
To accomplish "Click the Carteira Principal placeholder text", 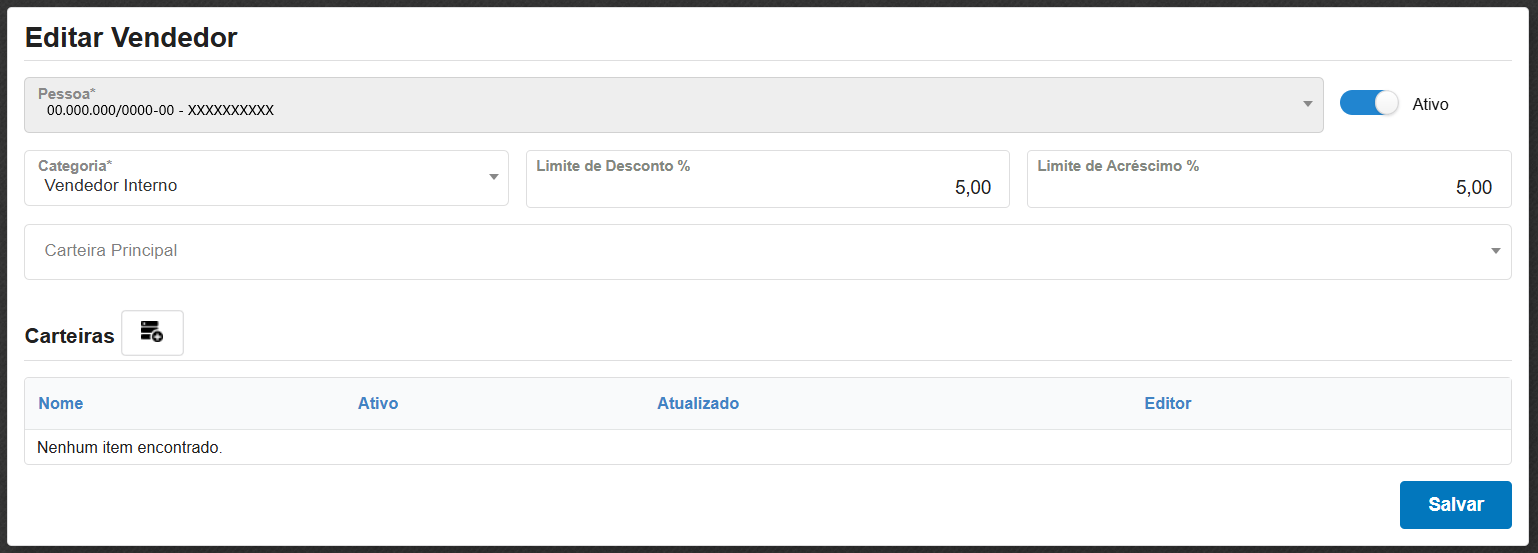I will click(x=111, y=250).
